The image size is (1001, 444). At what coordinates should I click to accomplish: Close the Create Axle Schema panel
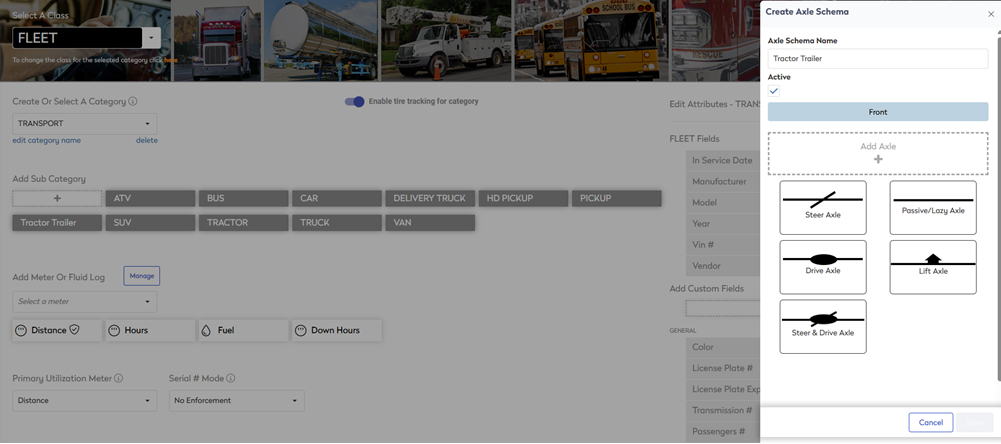pyautogui.click(x=989, y=11)
